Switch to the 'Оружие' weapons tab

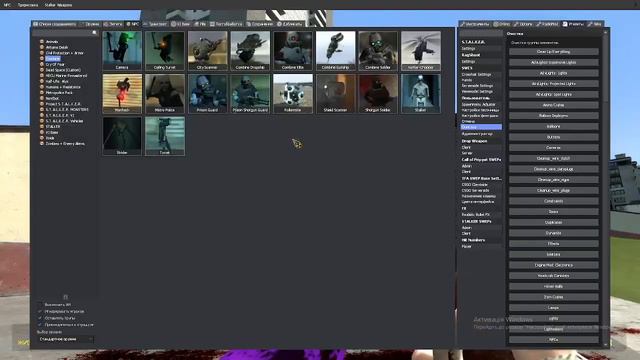coord(90,24)
